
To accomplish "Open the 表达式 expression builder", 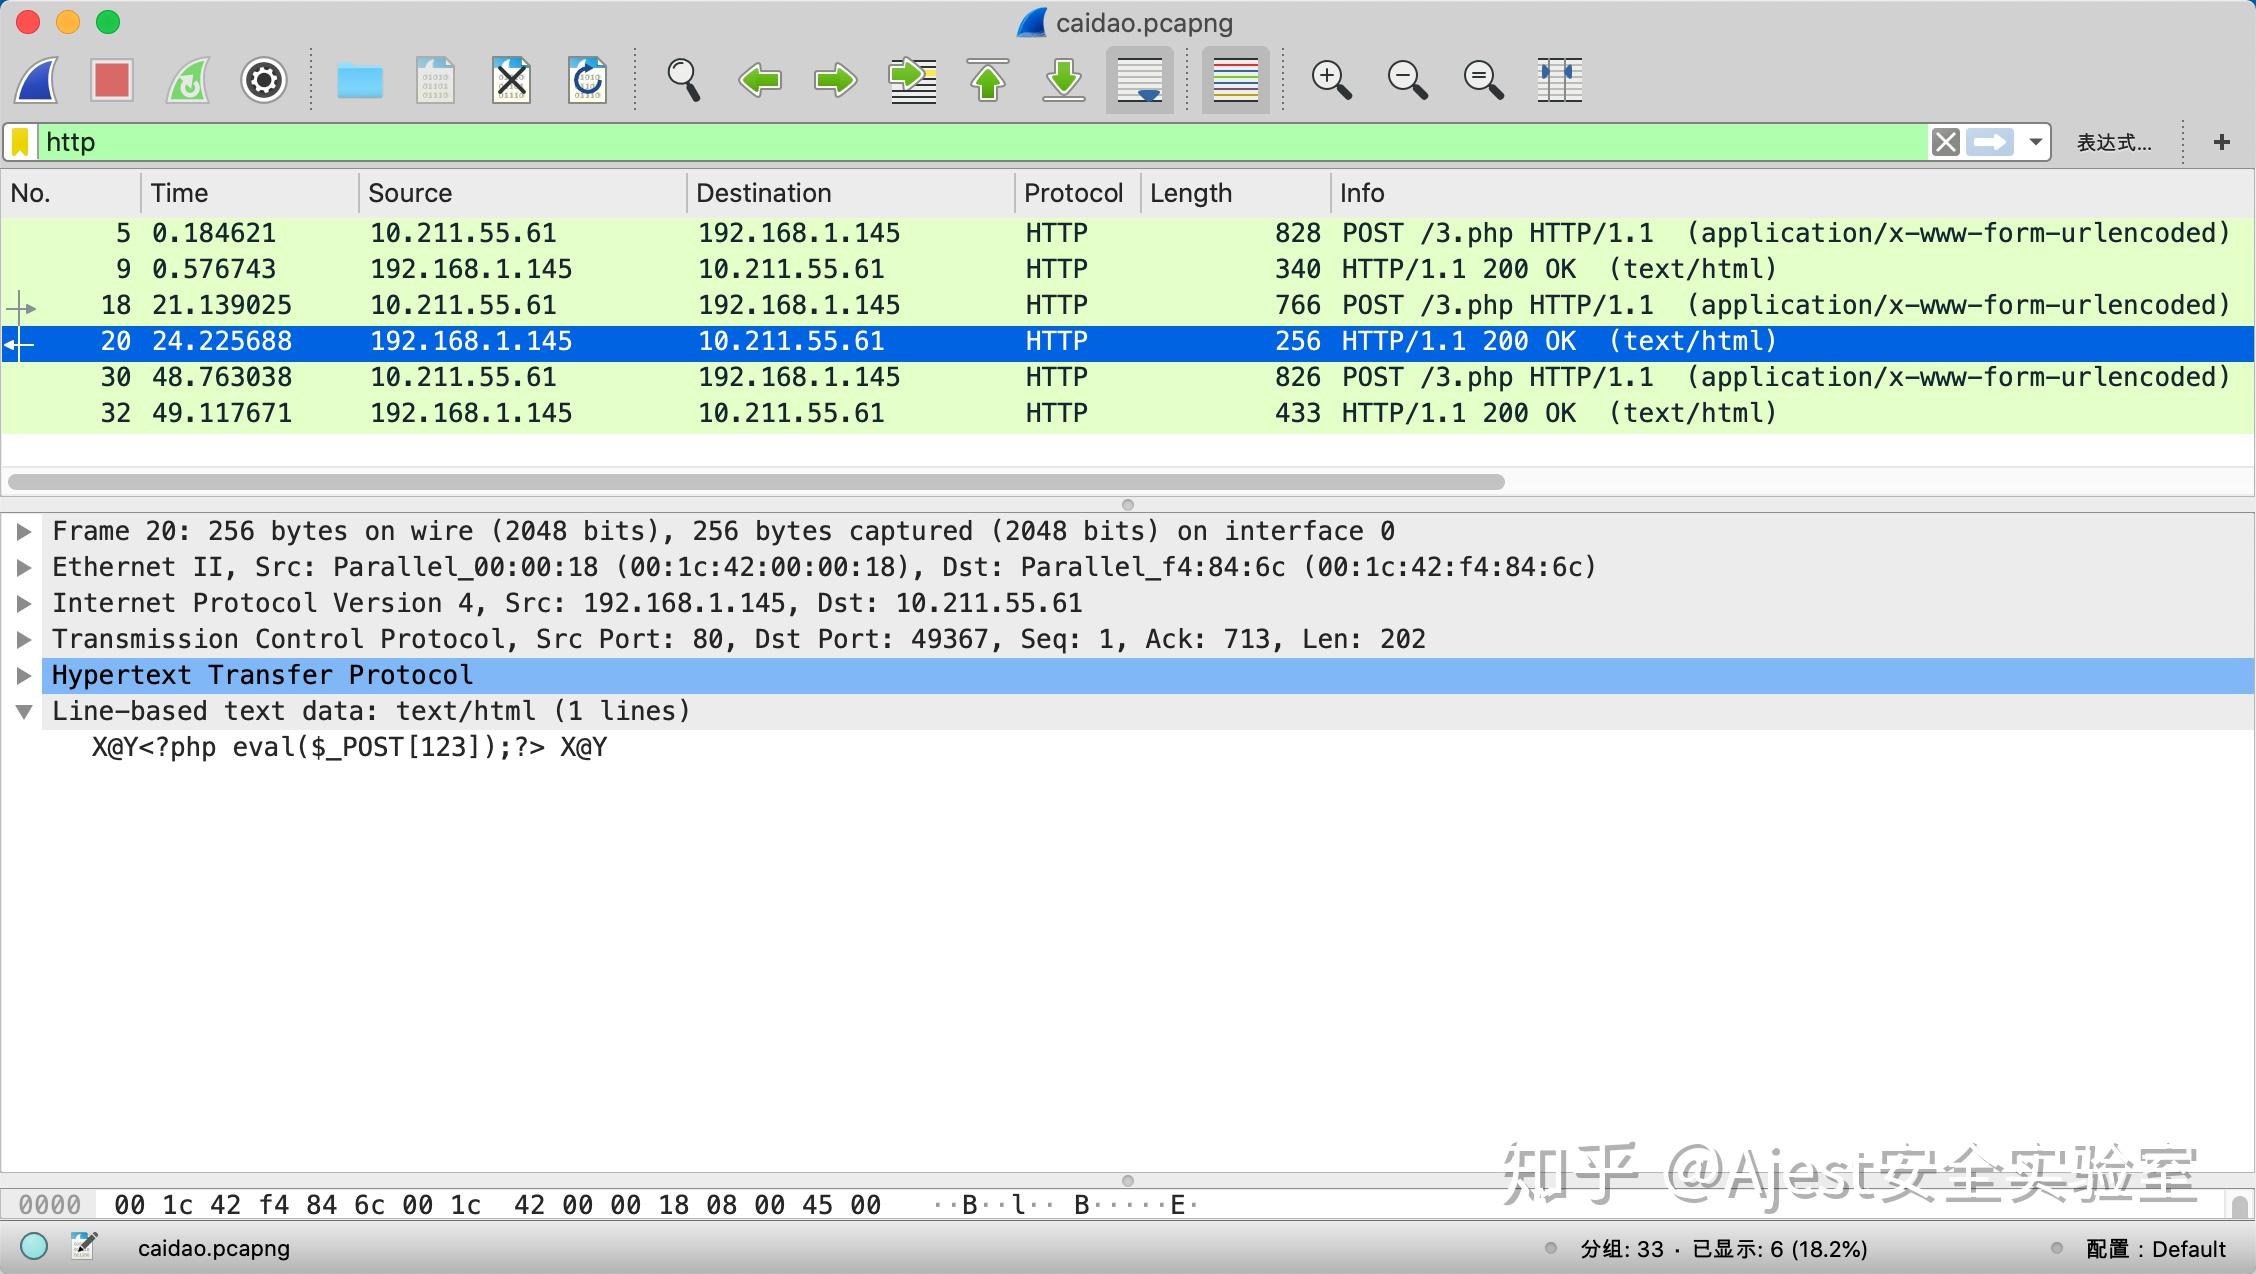I will click(2113, 141).
